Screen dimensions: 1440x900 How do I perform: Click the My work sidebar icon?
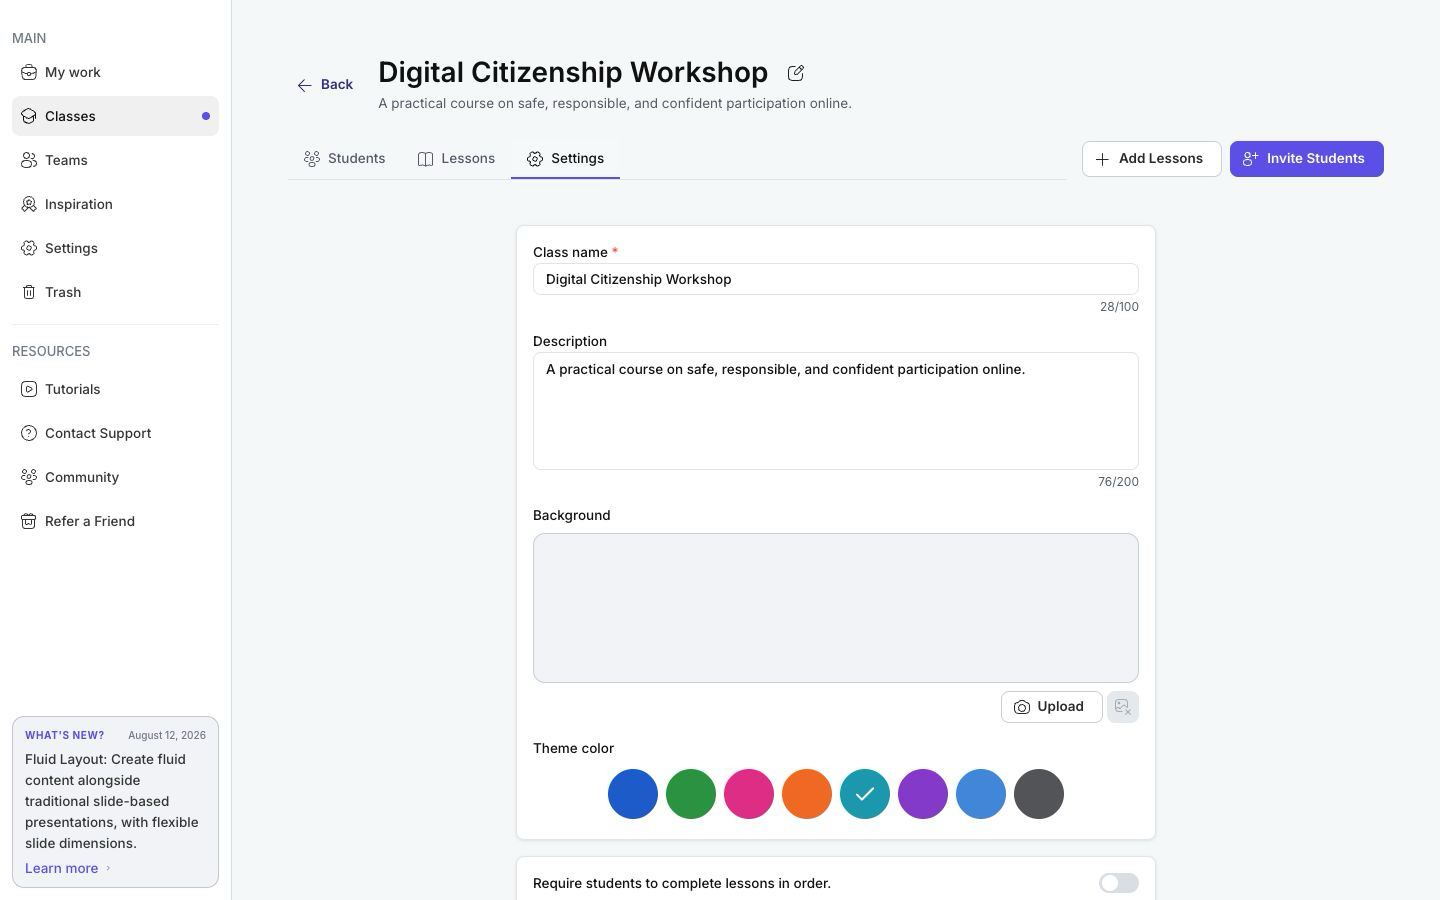click(29, 72)
